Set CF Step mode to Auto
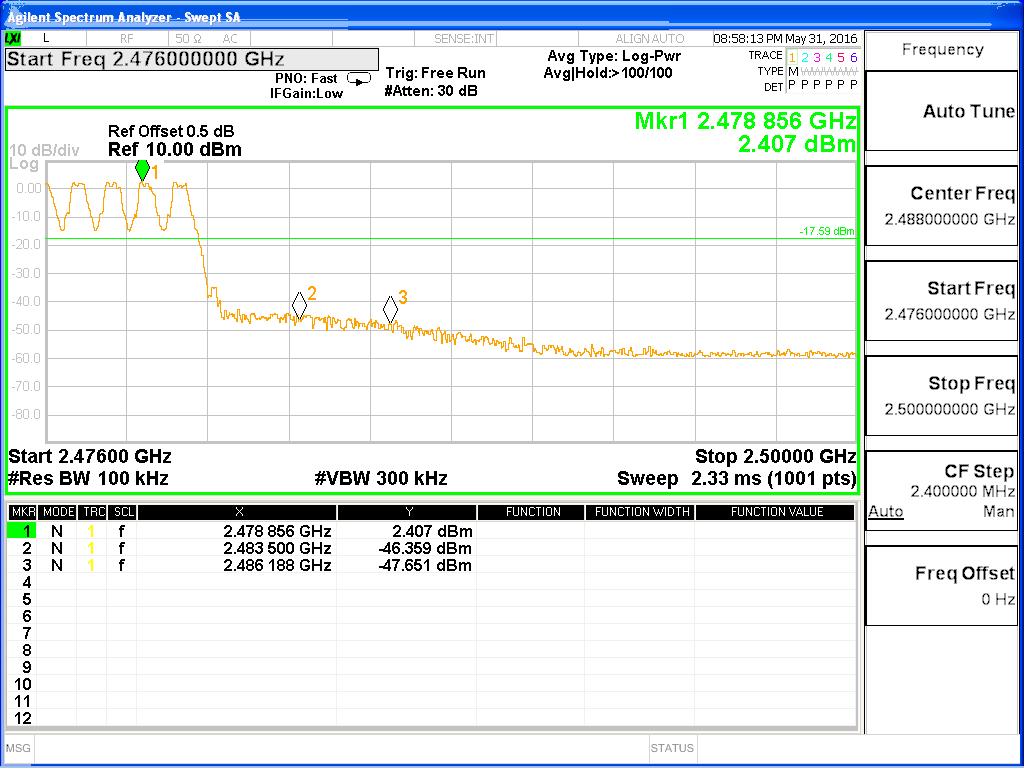This screenshot has width=1024, height=768. [x=885, y=512]
